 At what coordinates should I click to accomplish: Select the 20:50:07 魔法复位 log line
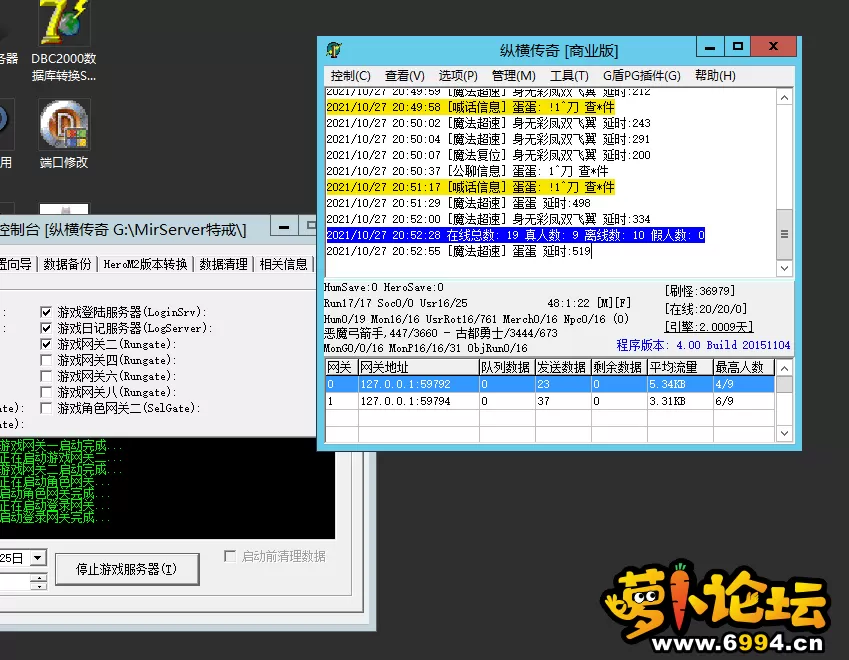[x=488, y=155]
